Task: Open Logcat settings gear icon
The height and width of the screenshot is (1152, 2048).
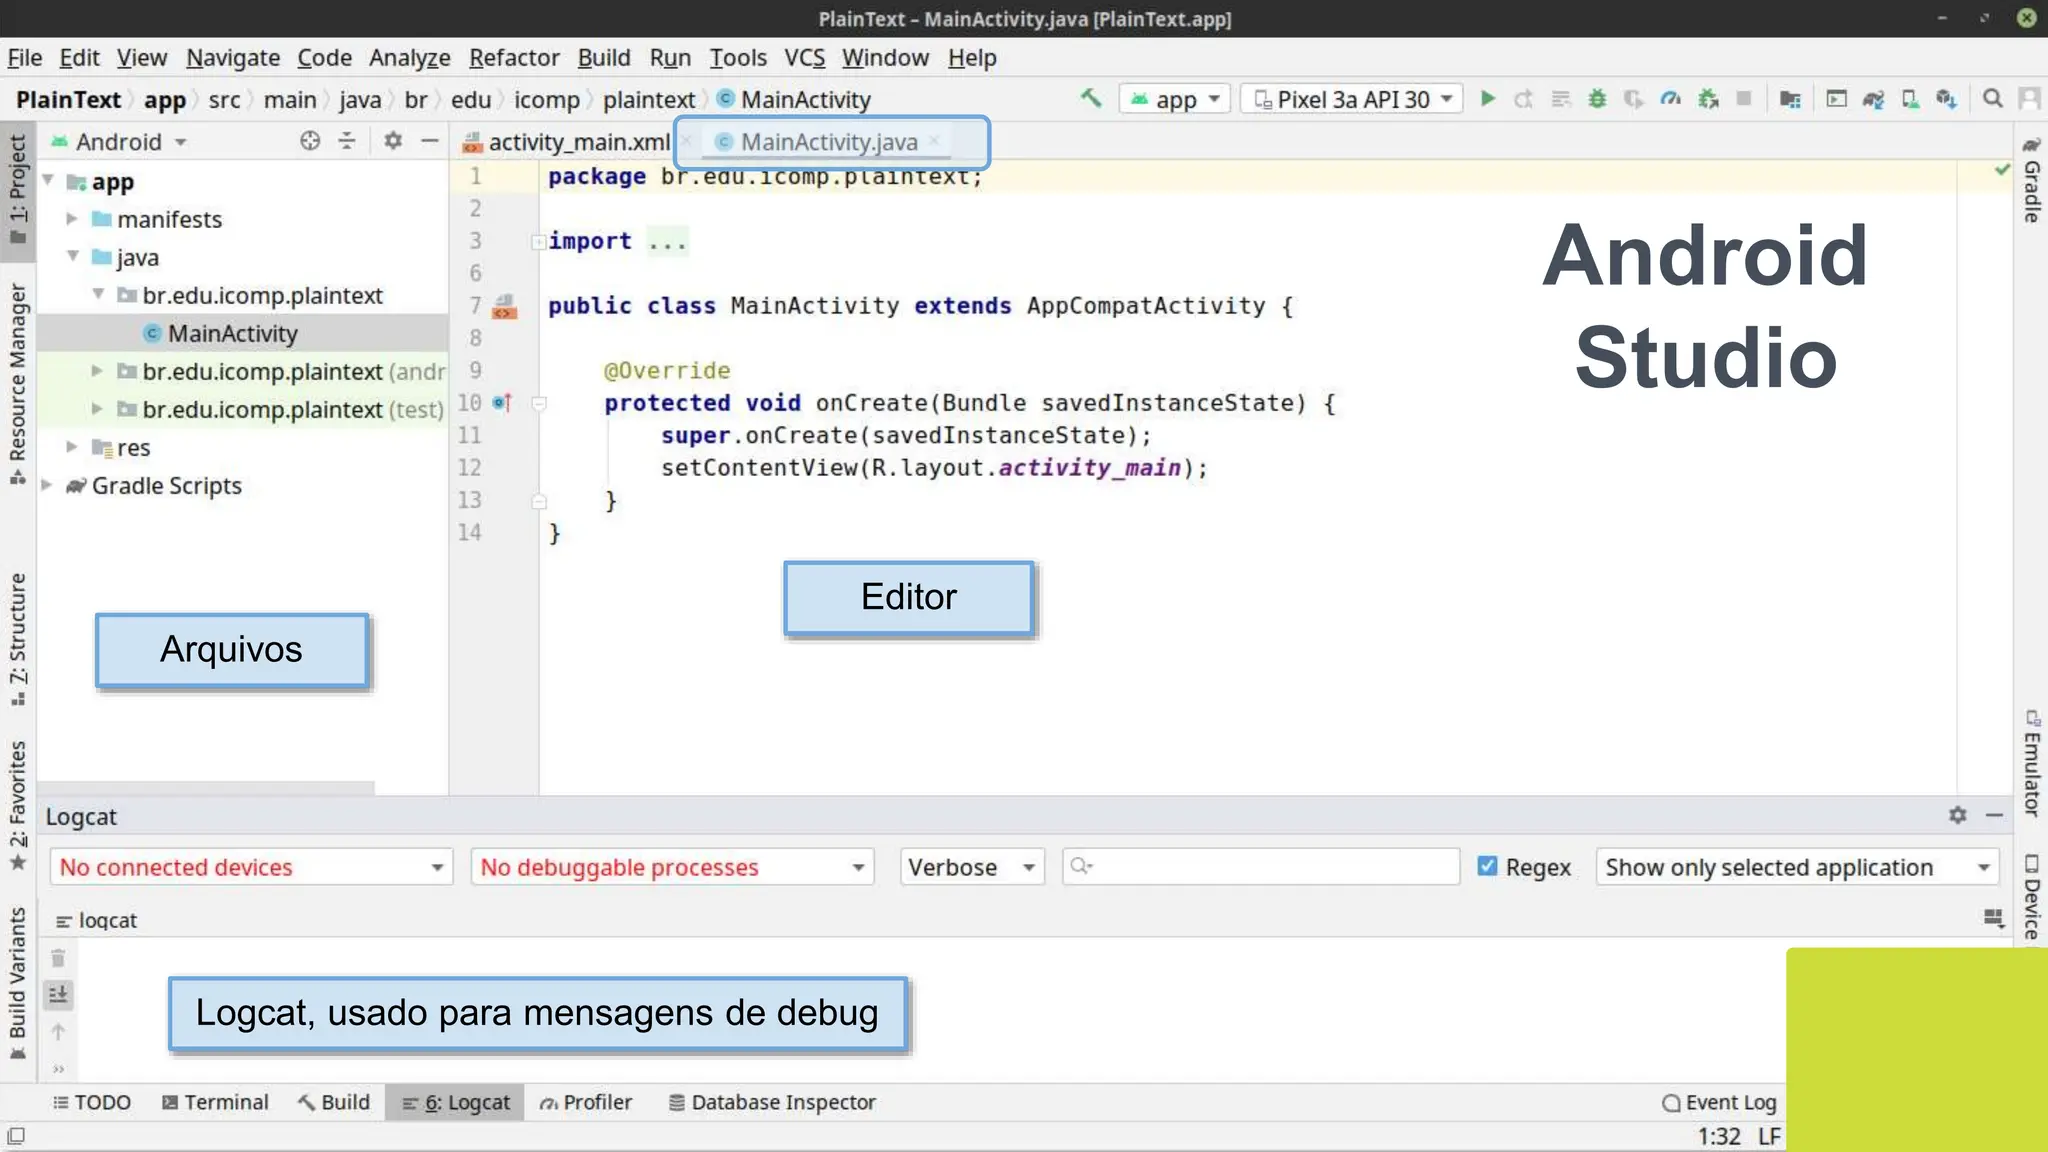Action: point(1958,815)
